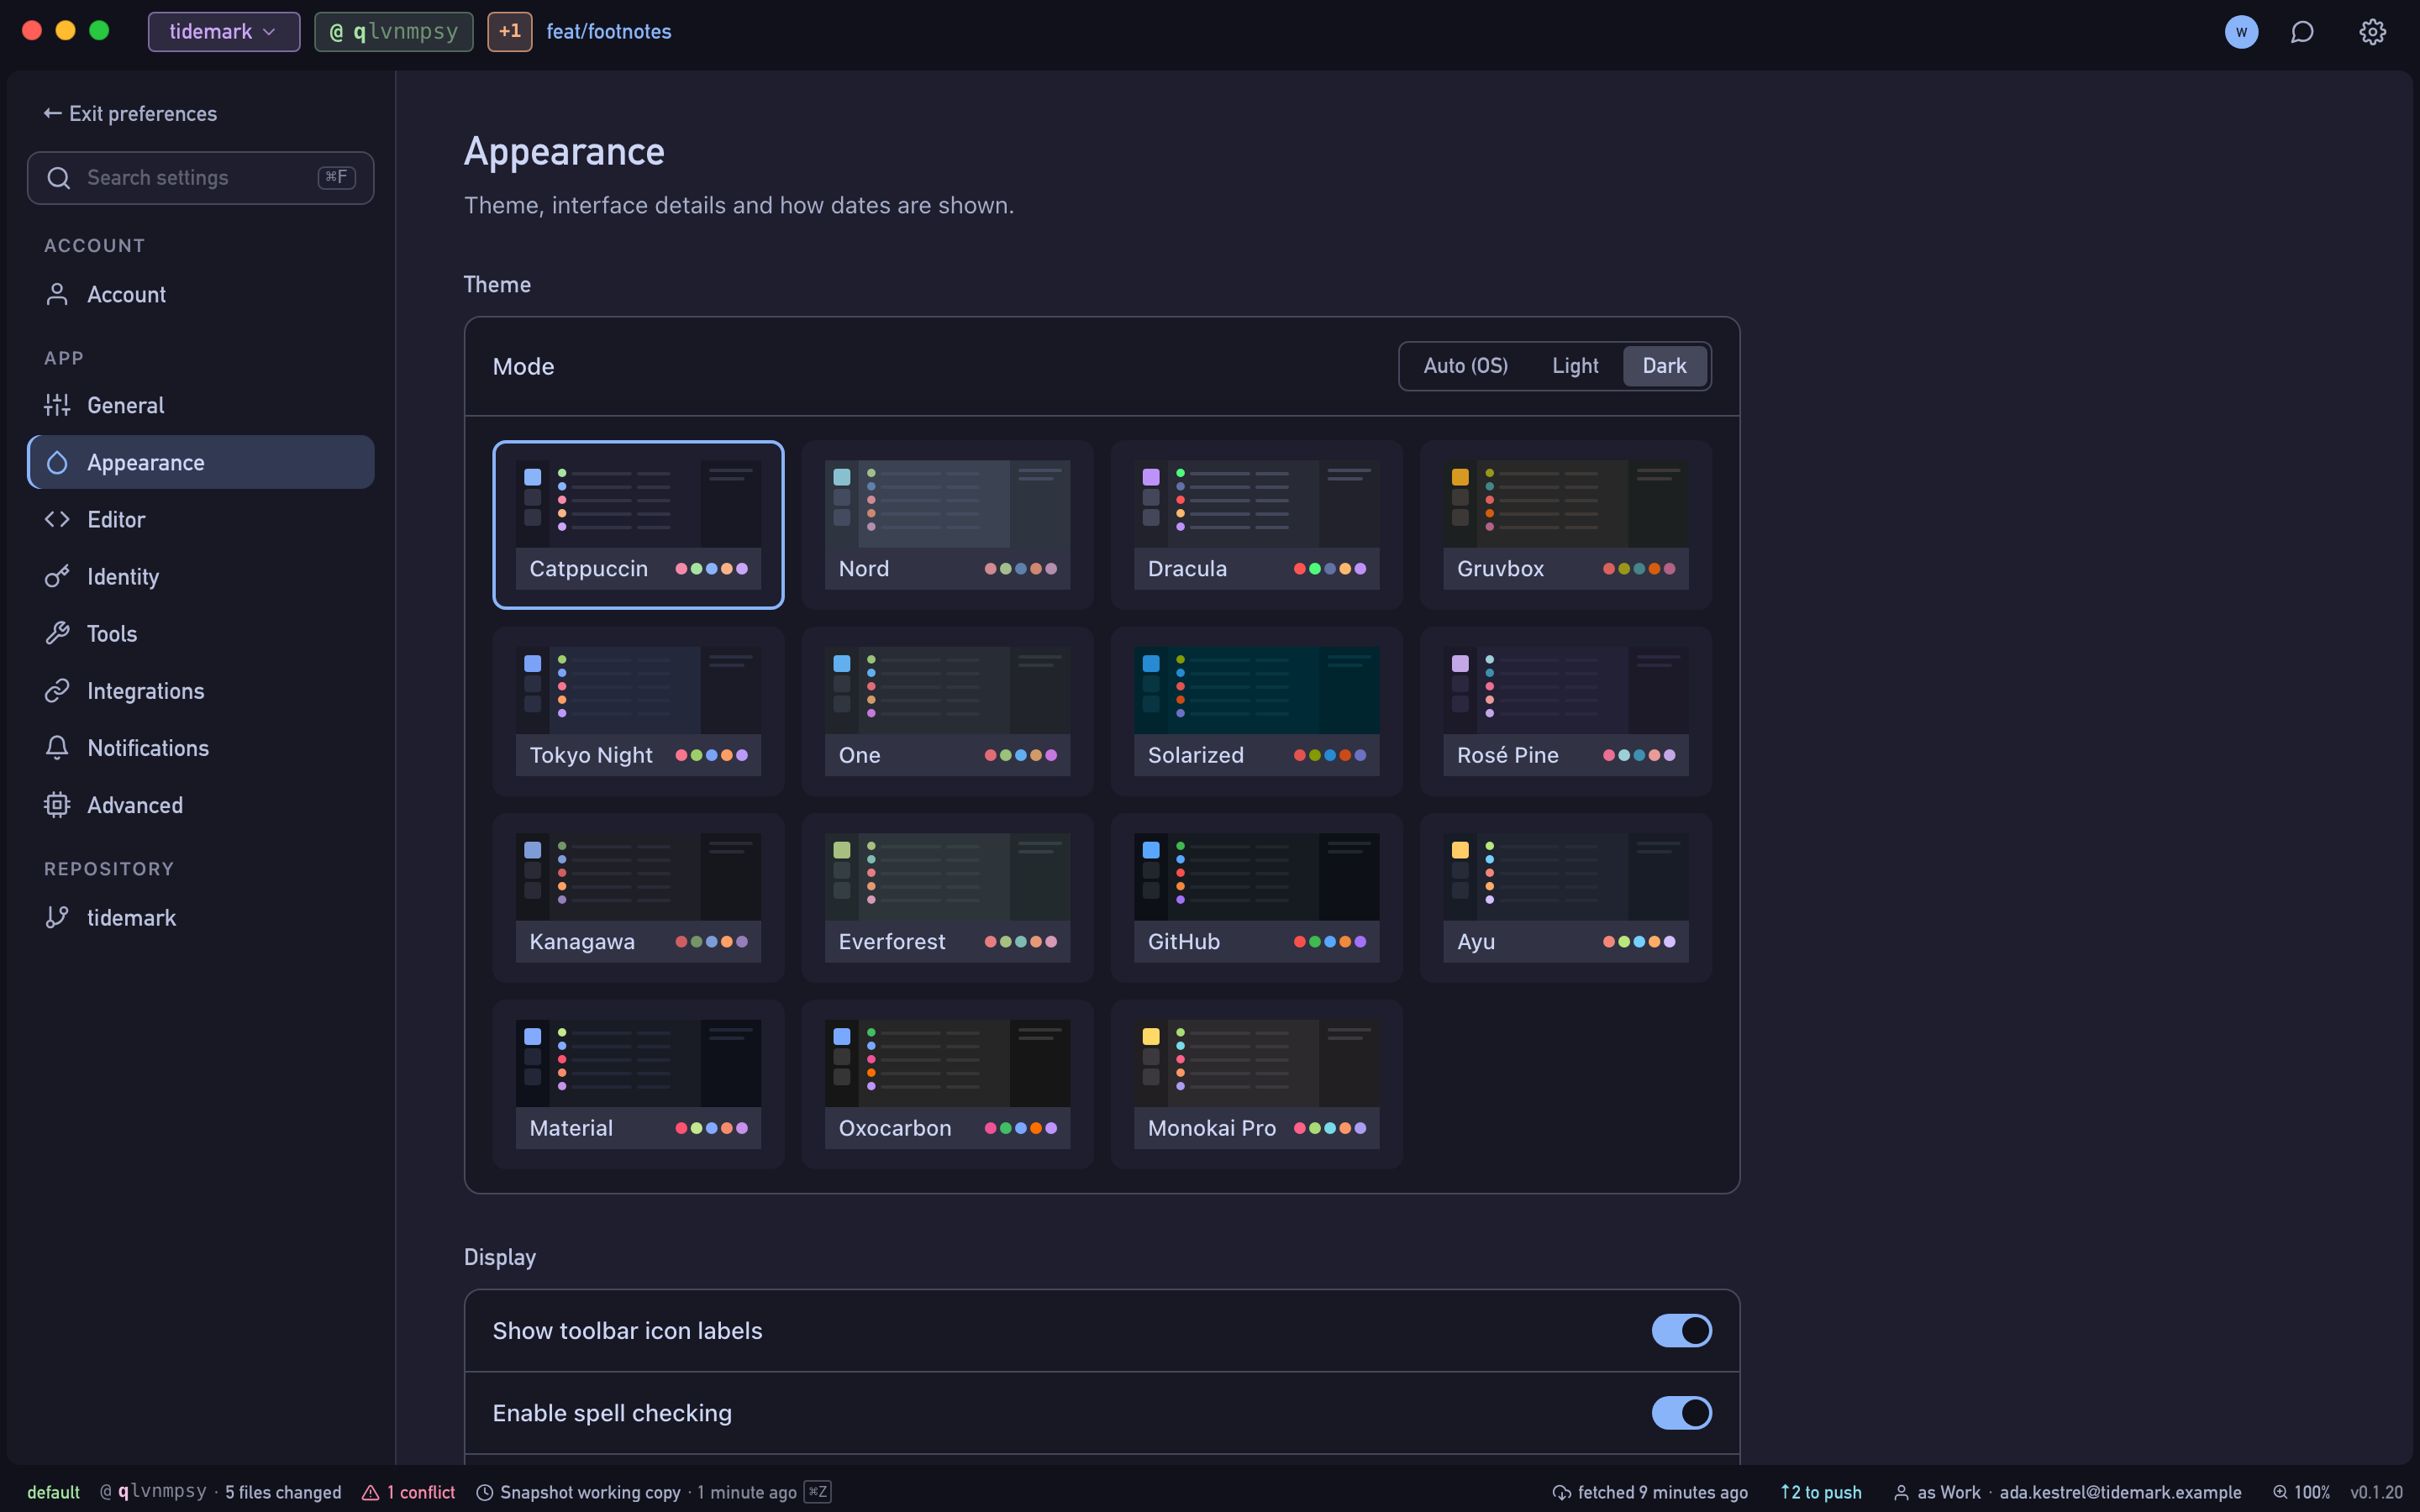Click the Editor code brackets icon
This screenshot has width=2420, height=1512.
[x=57, y=519]
